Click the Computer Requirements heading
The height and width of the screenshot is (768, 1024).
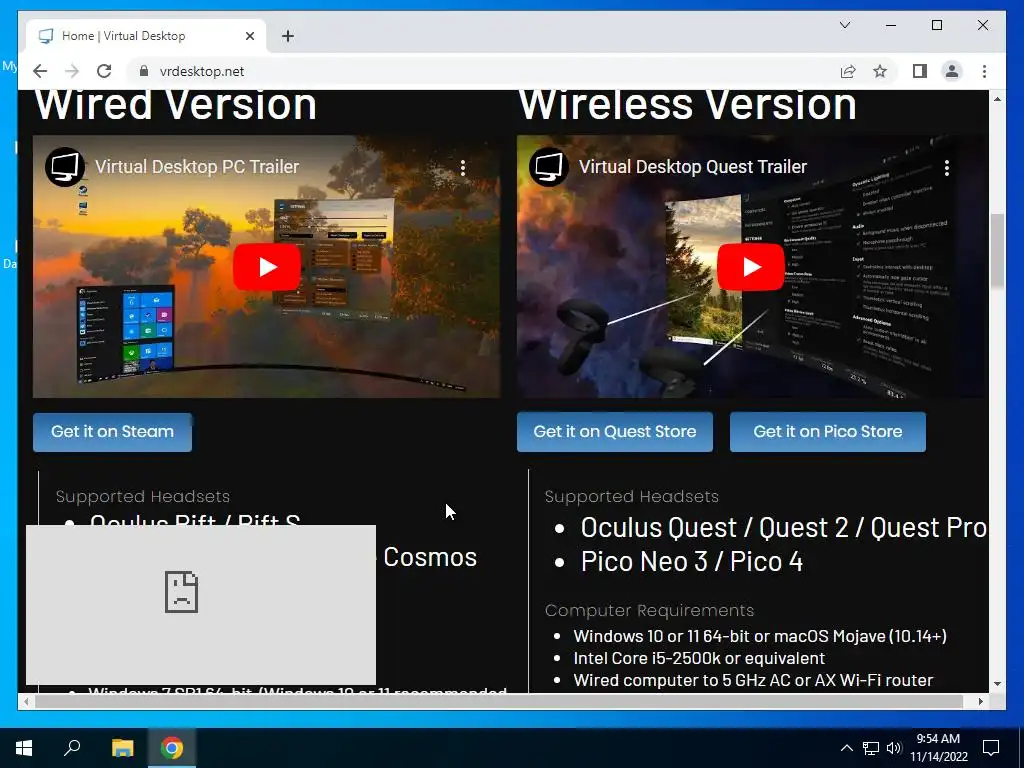[x=649, y=610]
